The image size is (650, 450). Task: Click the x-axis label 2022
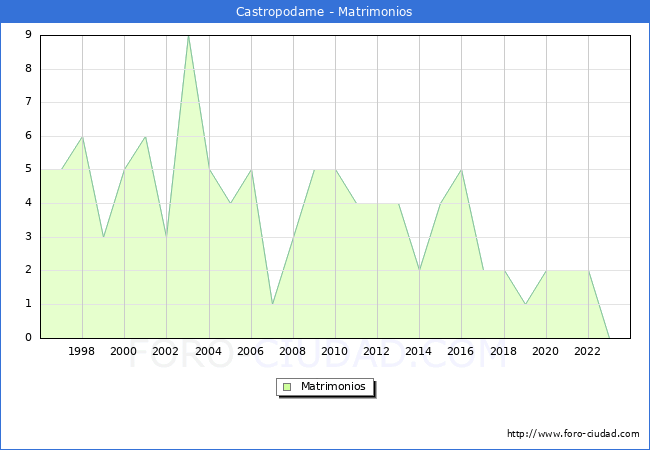[x=587, y=351]
